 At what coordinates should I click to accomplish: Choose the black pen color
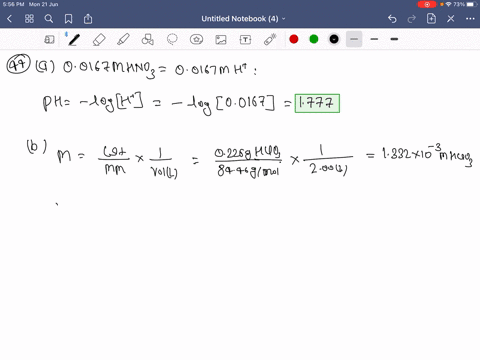click(x=334, y=39)
